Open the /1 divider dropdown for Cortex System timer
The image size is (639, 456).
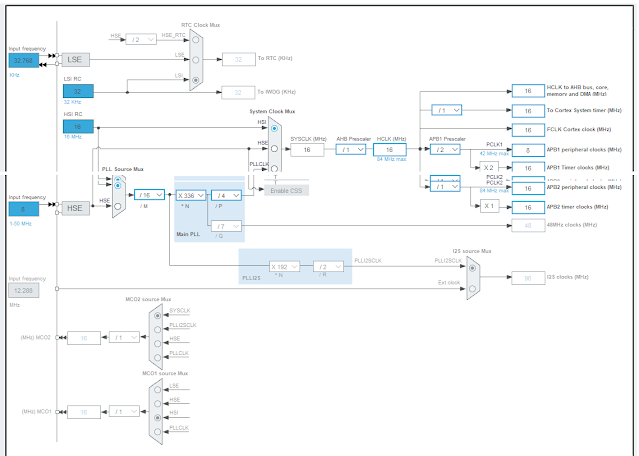[447, 110]
